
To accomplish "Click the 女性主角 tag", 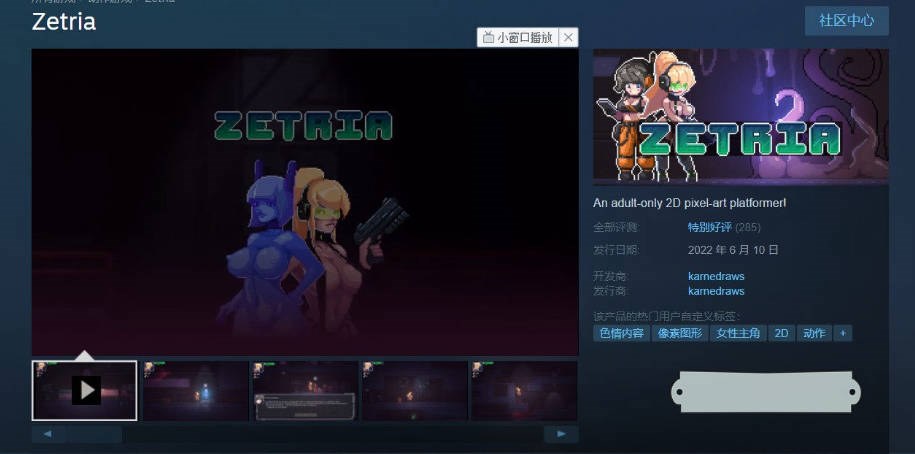I will click(x=738, y=333).
